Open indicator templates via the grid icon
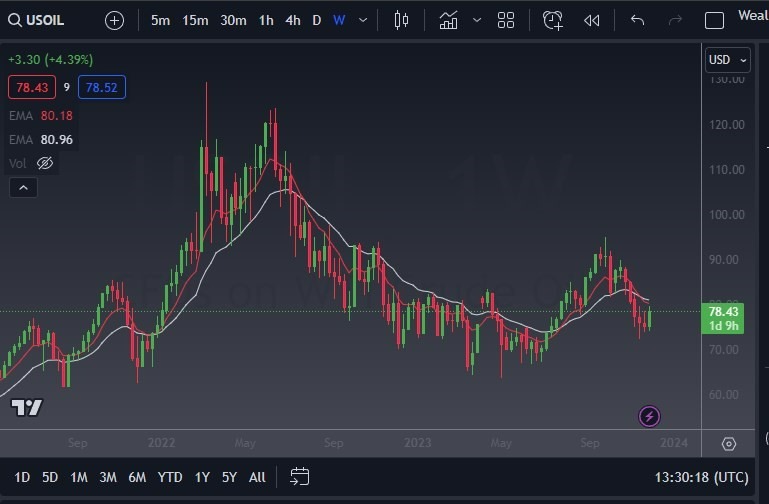The image size is (769, 504). [x=506, y=21]
